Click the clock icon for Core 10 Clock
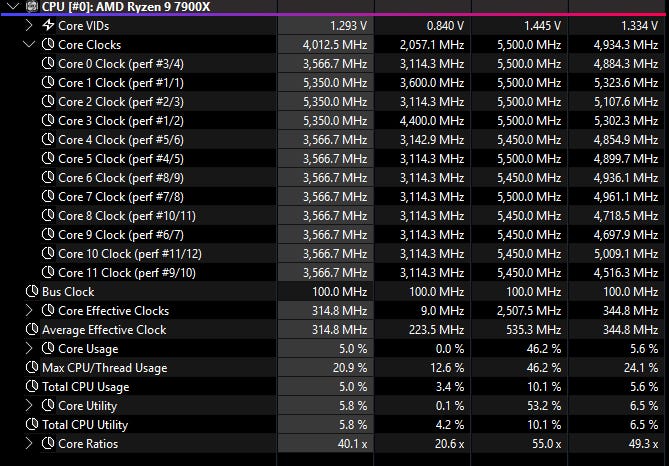The width and height of the screenshot is (669, 466). point(48,253)
